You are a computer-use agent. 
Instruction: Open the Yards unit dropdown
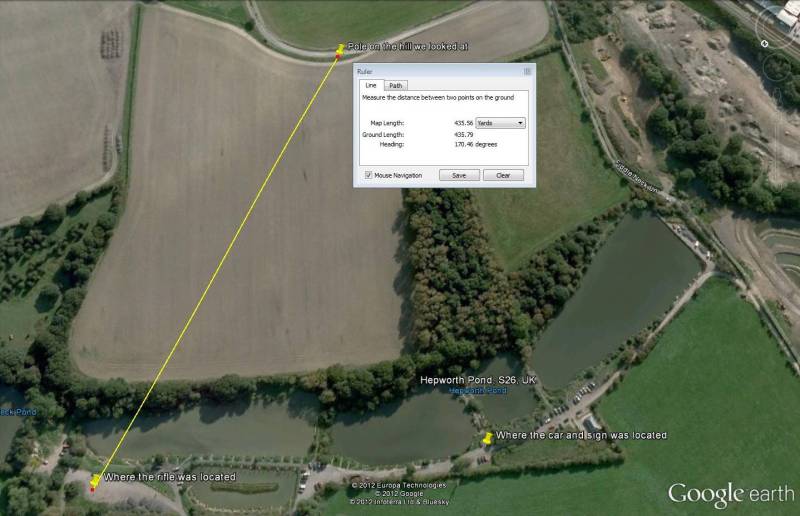[500, 123]
